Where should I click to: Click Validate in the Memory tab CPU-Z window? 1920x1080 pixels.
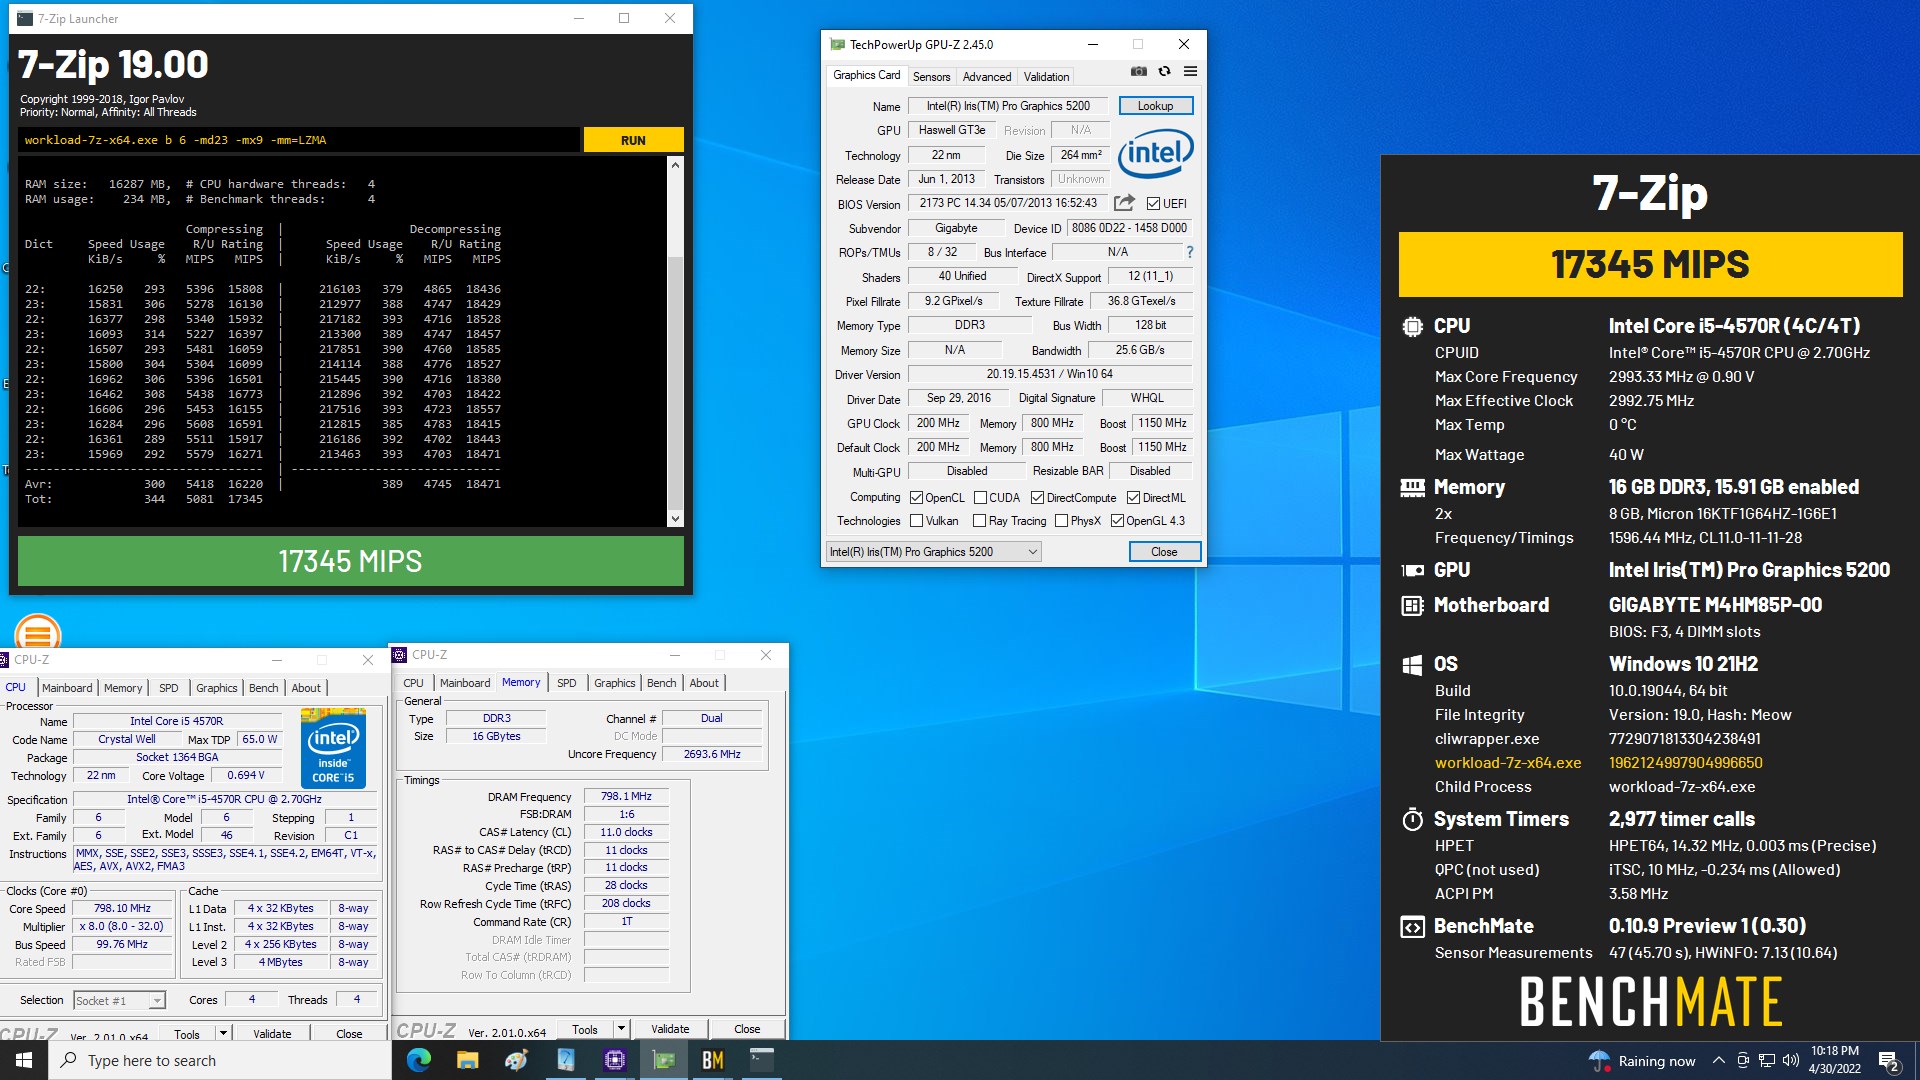[x=670, y=1029]
